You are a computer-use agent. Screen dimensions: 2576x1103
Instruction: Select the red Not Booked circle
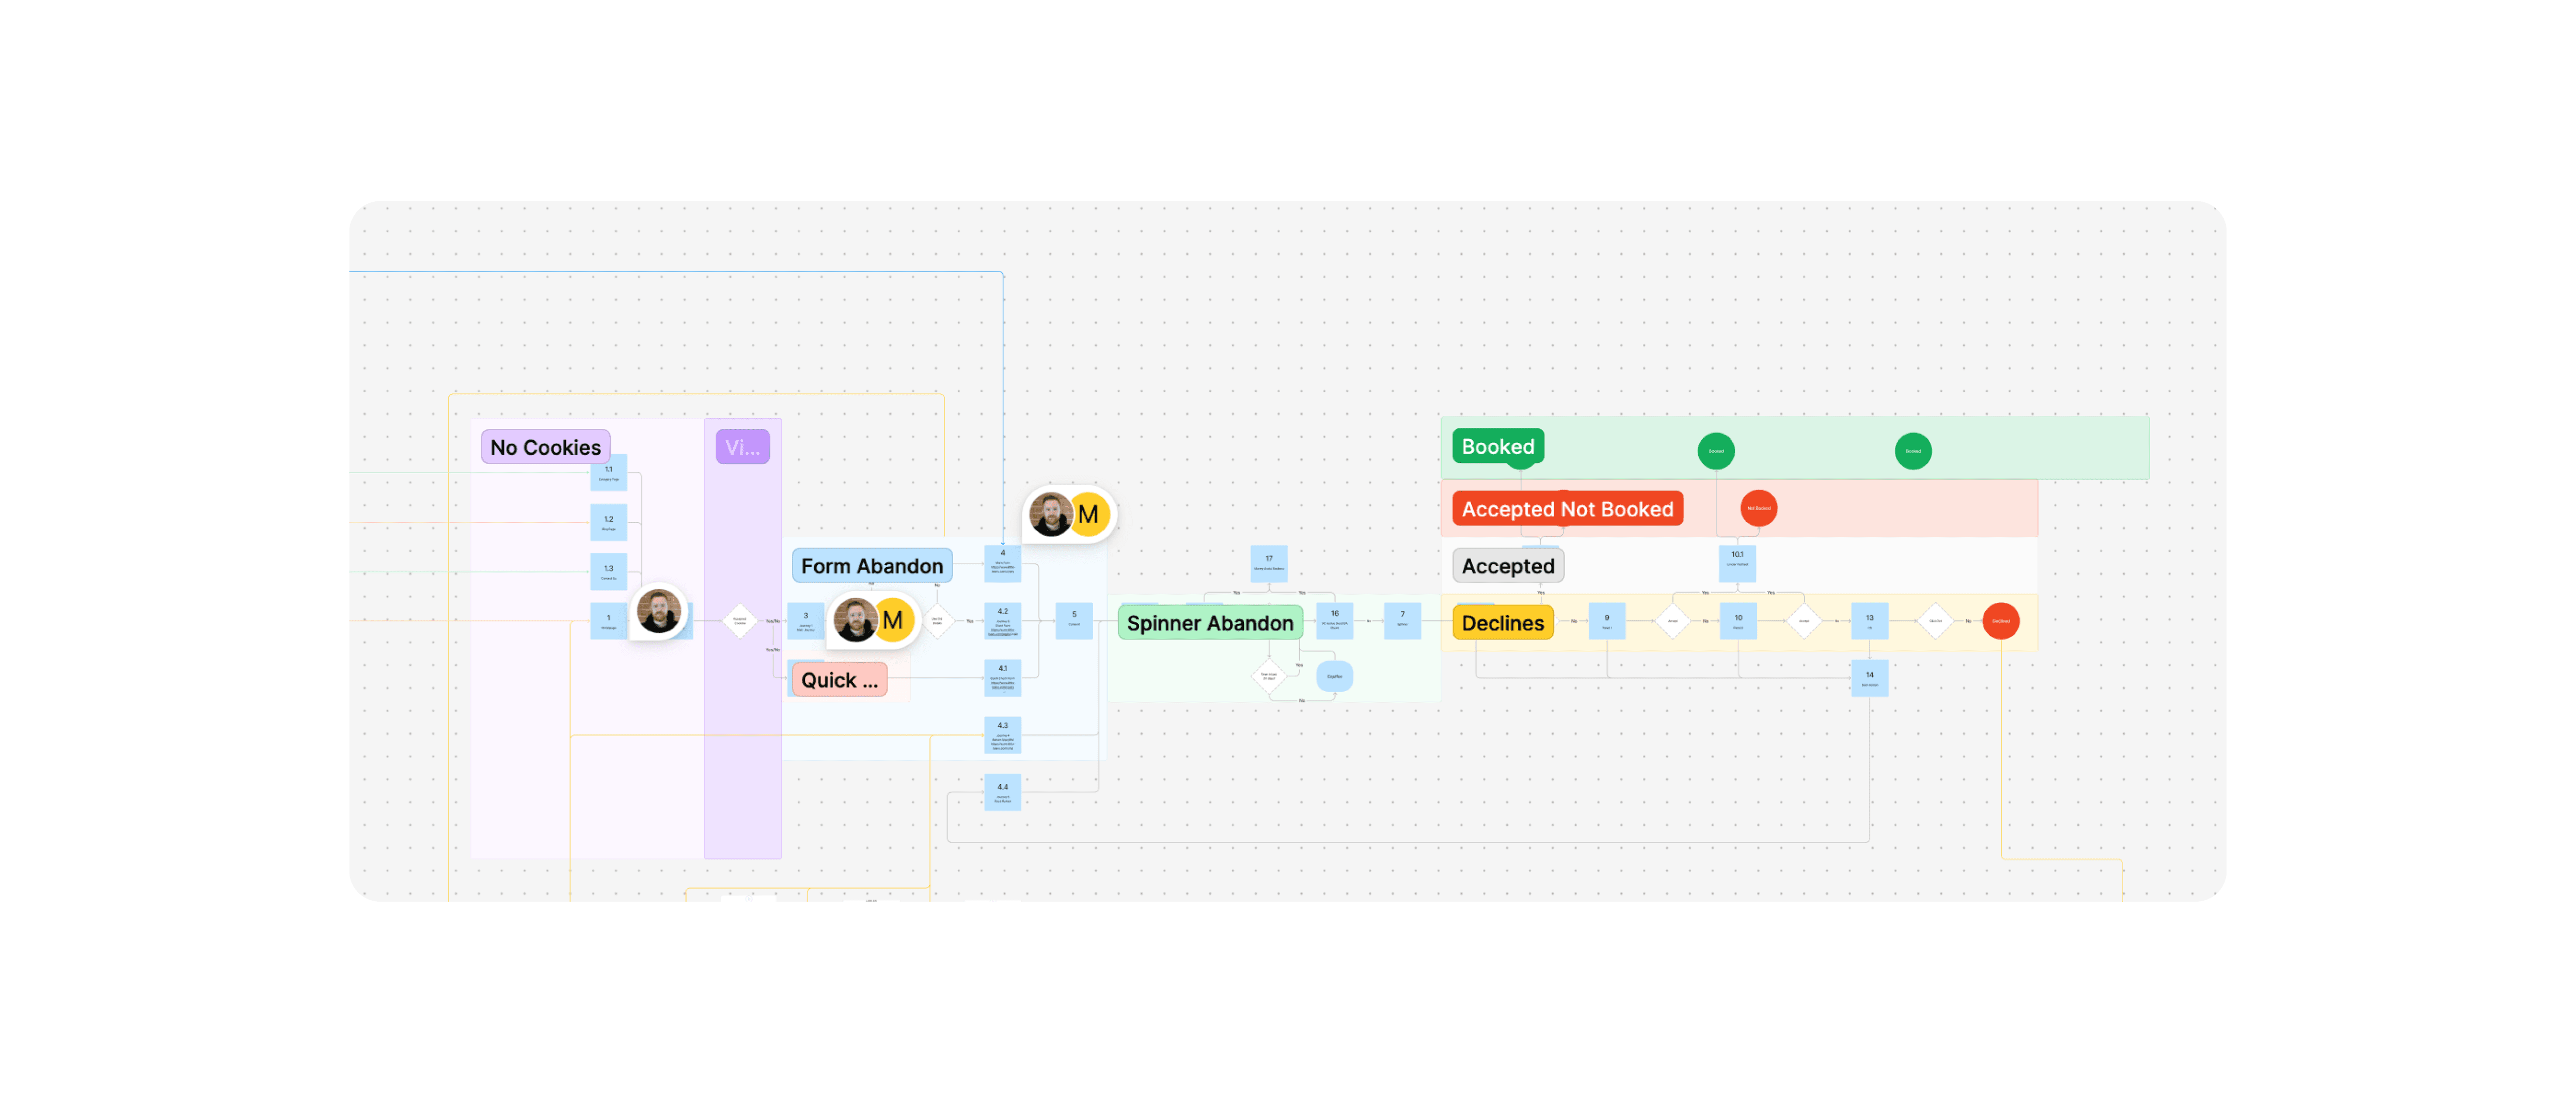[1759, 508]
